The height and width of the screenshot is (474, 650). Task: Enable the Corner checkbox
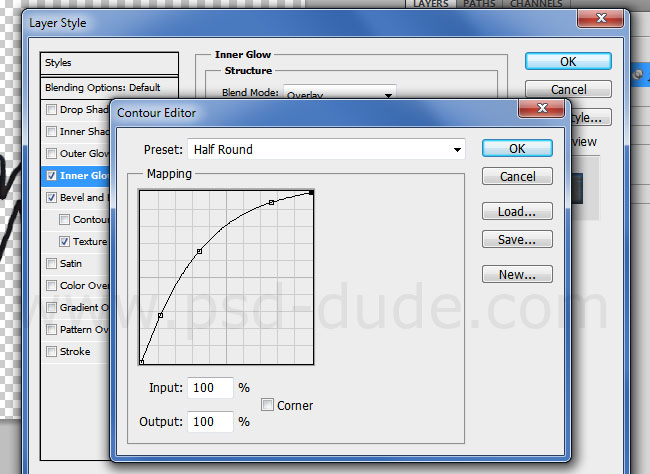pyautogui.click(x=268, y=405)
